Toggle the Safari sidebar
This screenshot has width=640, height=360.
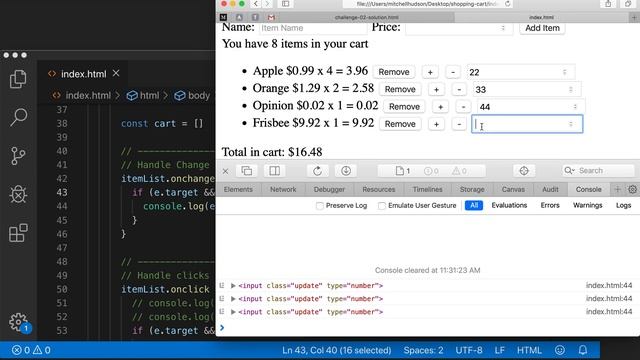tap(286, 4)
